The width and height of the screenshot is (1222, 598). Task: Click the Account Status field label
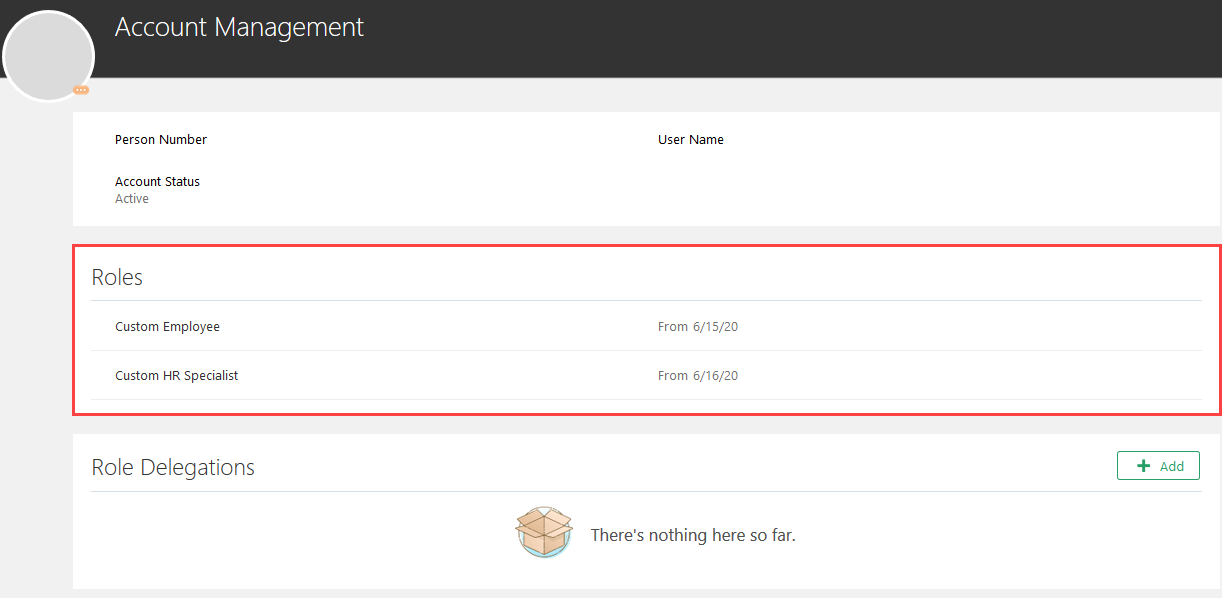(x=157, y=181)
